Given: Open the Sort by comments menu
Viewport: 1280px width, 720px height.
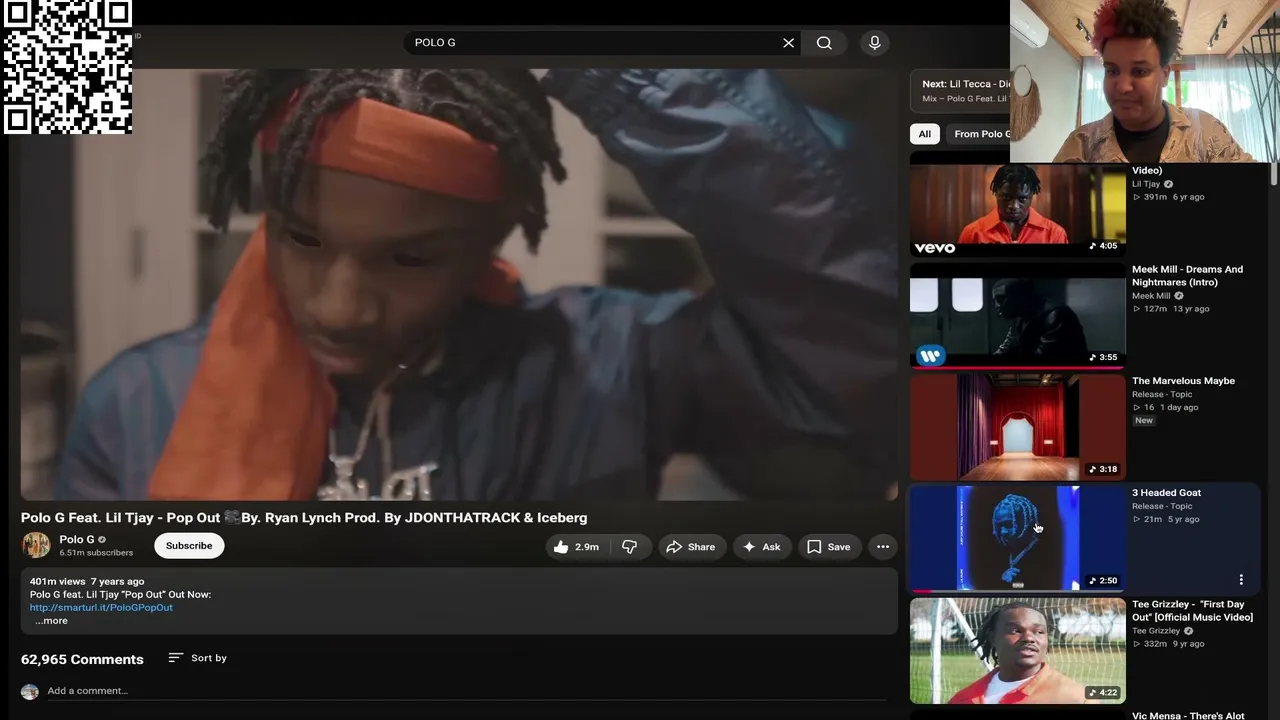Looking at the screenshot, I should tap(198, 658).
